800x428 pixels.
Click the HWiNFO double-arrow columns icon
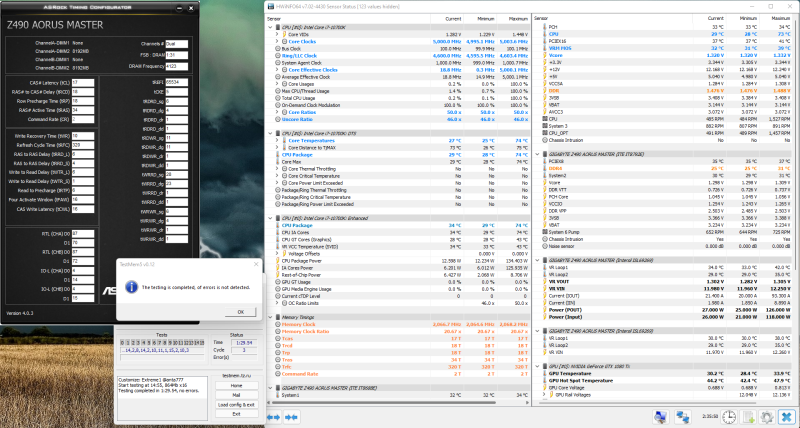pyautogui.click(x=291, y=417)
